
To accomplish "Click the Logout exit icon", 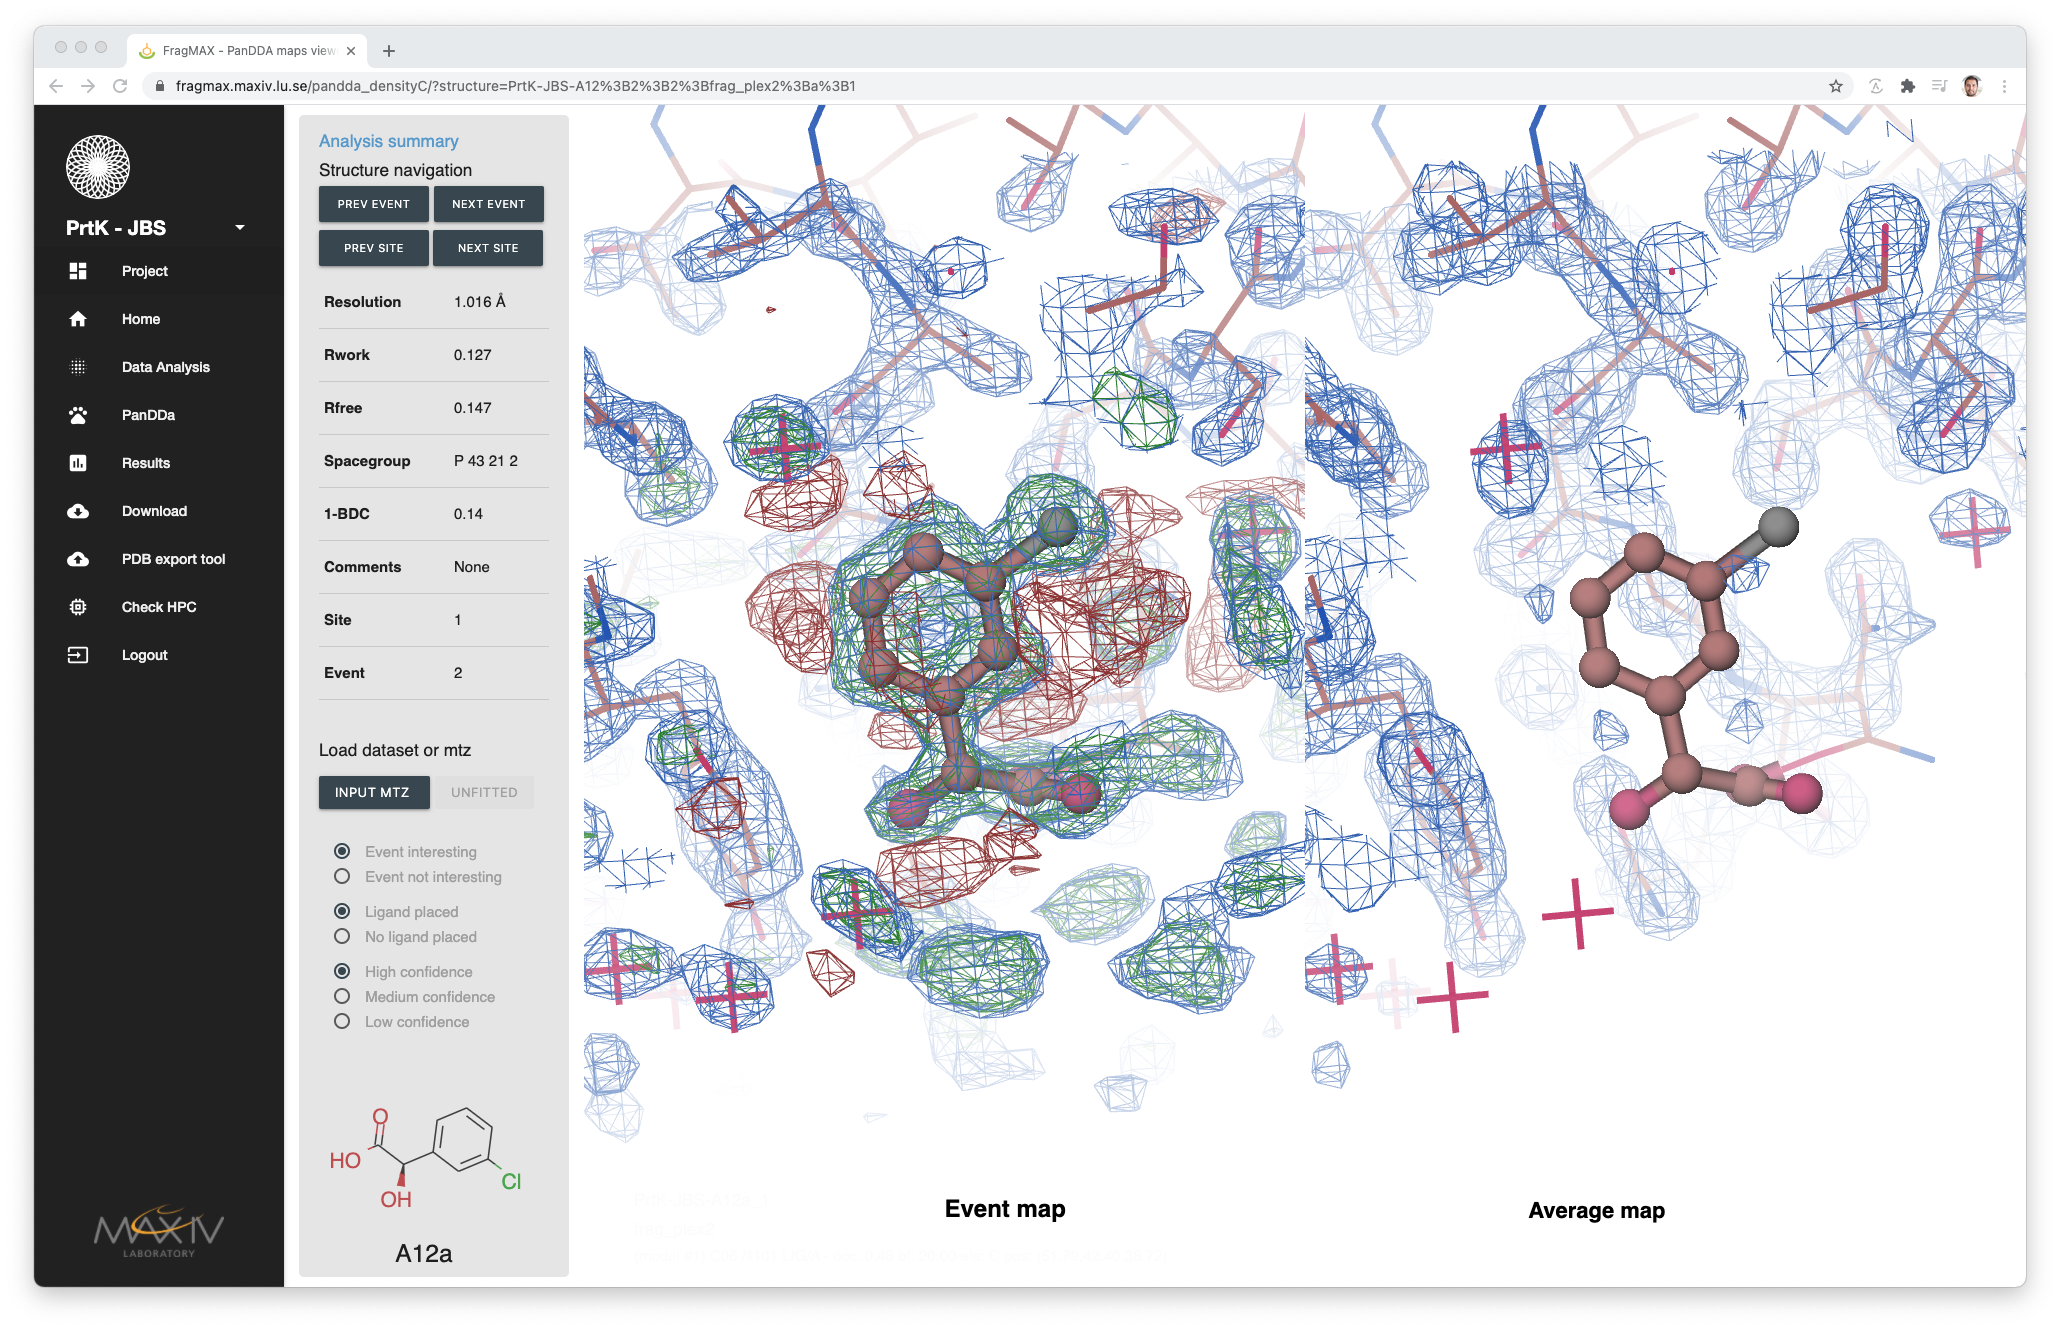I will 78,655.
